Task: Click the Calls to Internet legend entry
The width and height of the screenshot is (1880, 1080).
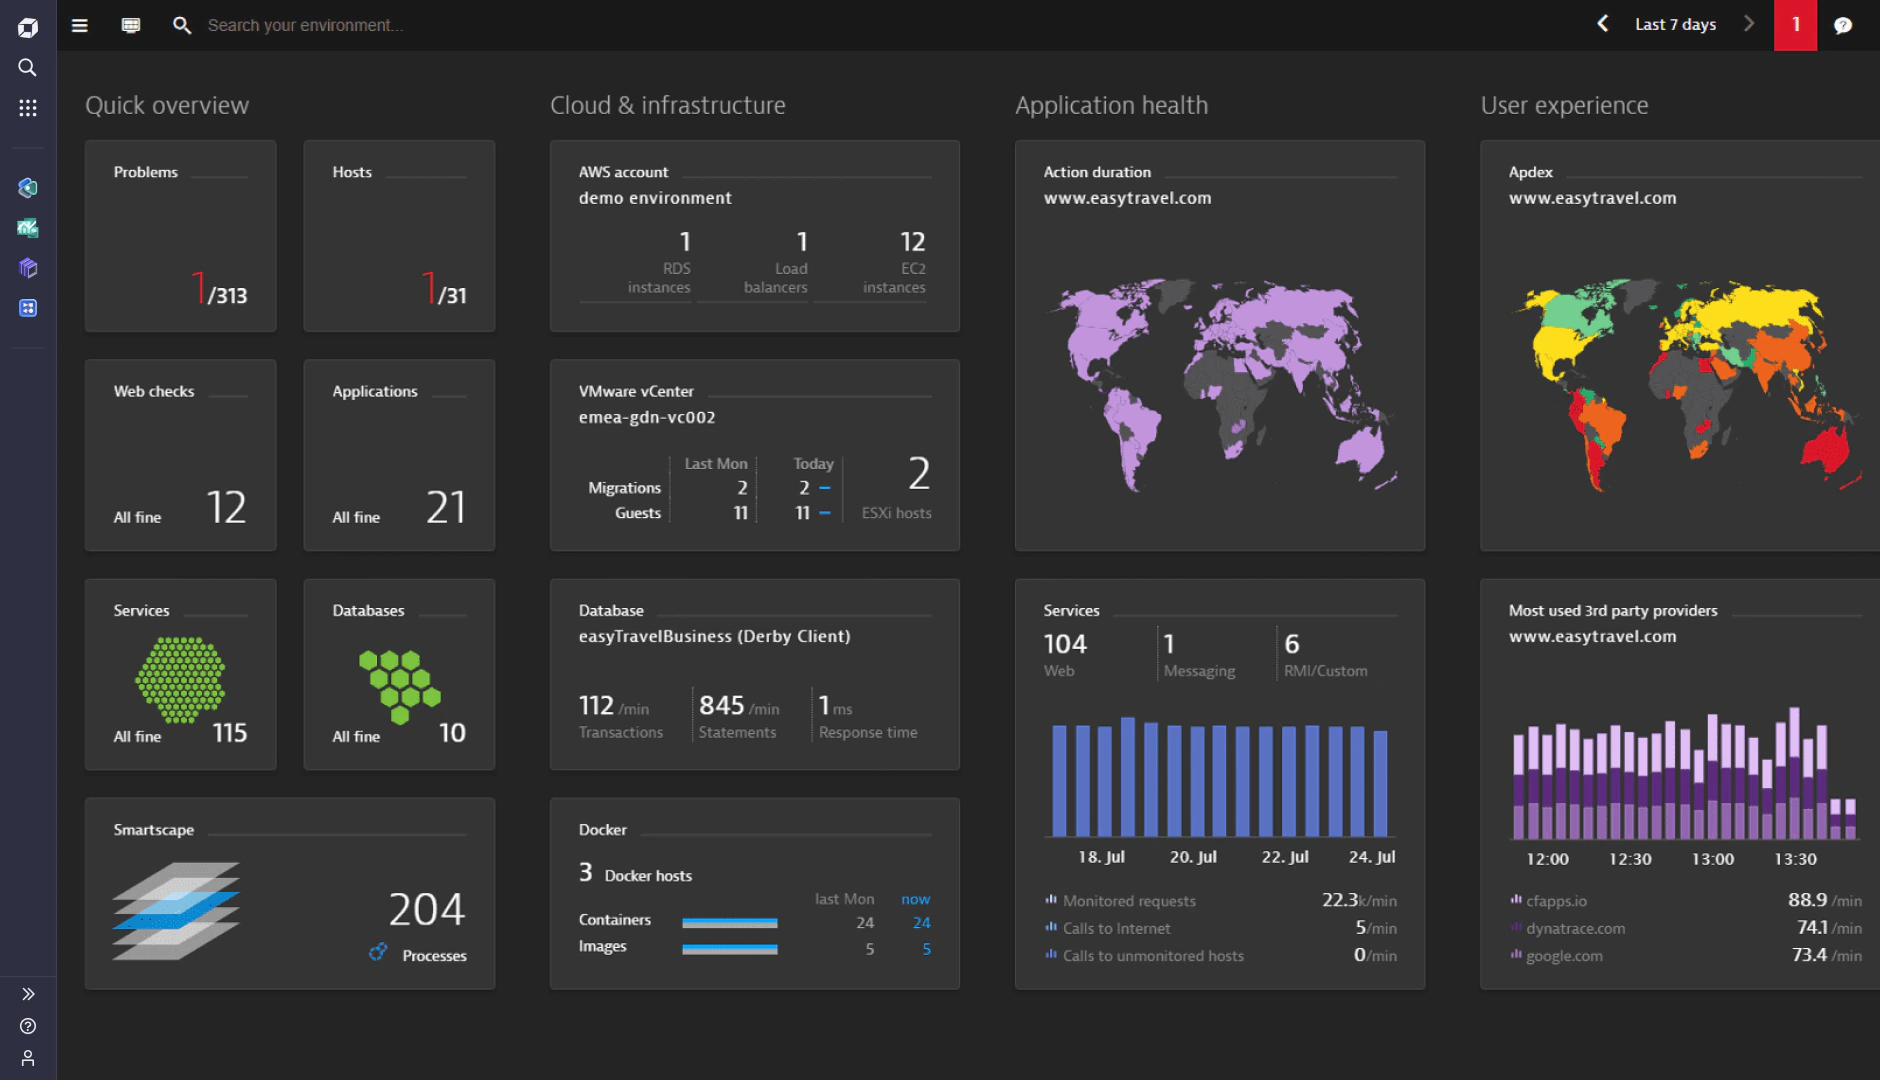Action: (1107, 928)
